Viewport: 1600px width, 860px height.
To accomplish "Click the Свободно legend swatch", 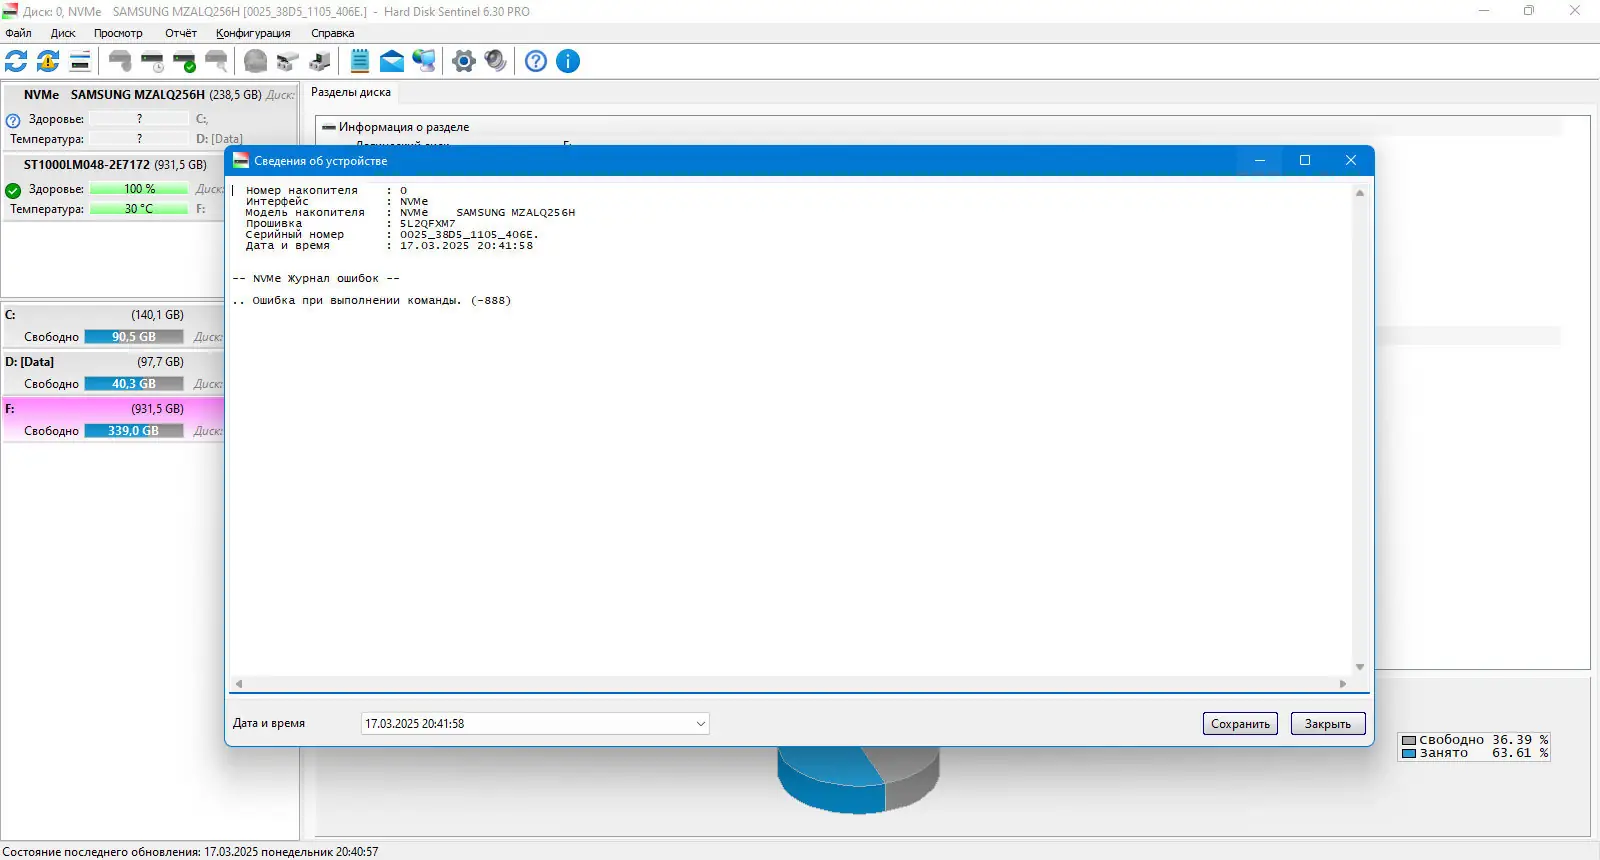I will (1409, 741).
